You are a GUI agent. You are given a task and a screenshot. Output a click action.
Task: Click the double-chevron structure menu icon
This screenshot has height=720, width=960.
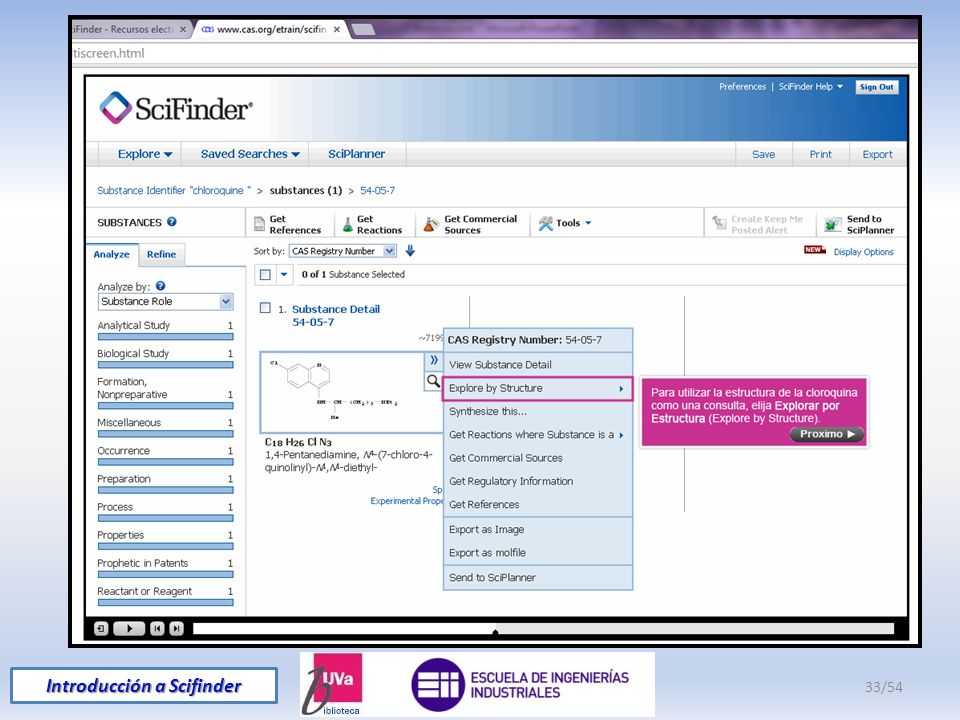coord(433,360)
